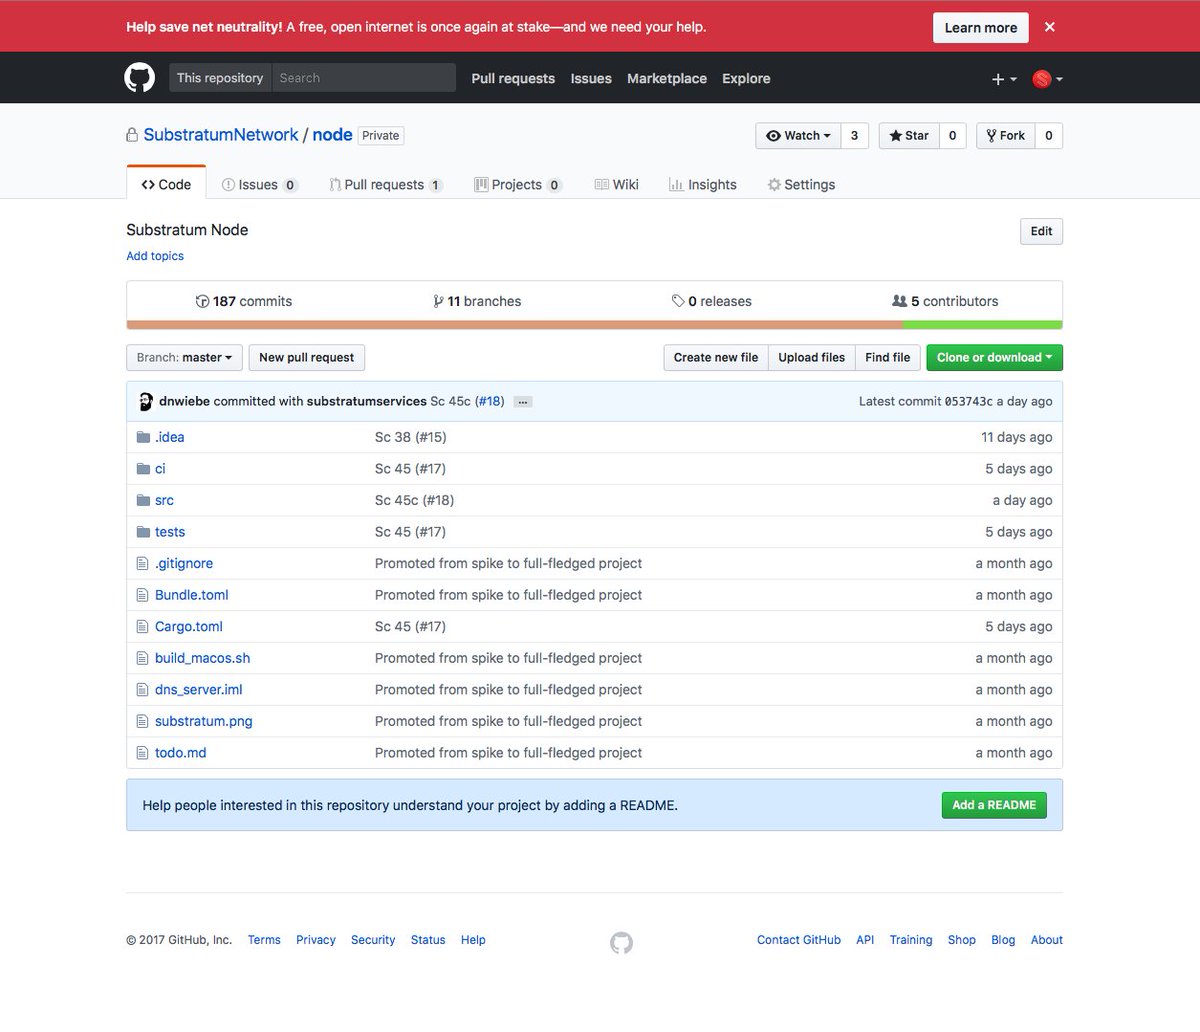Viewport: 1200px width, 1032px height.
Task: Click the GitHub Octocat logo in header
Action: tap(139, 78)
